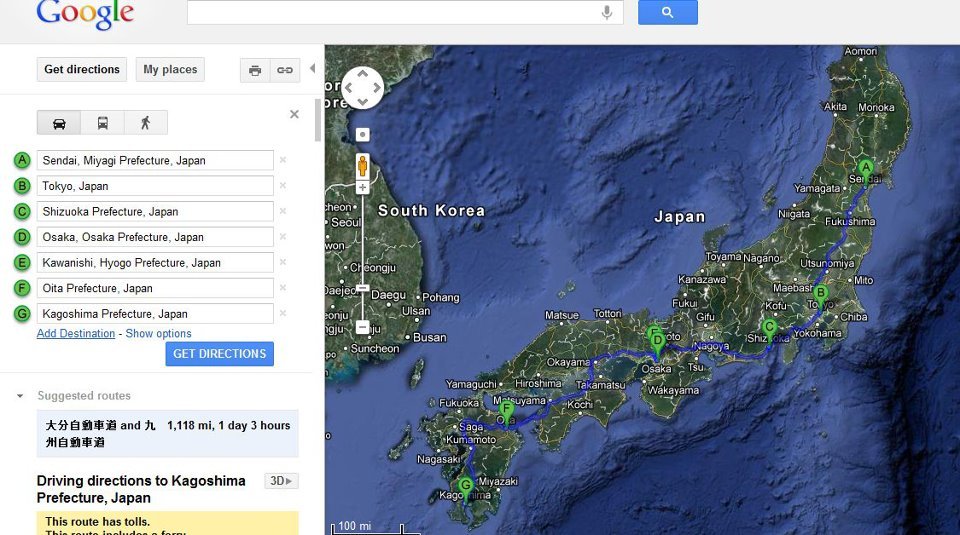The height and width of the screenshot is (535, 960).
Task: Remove the Oita Prefecture destination
Action: [283, 288]
